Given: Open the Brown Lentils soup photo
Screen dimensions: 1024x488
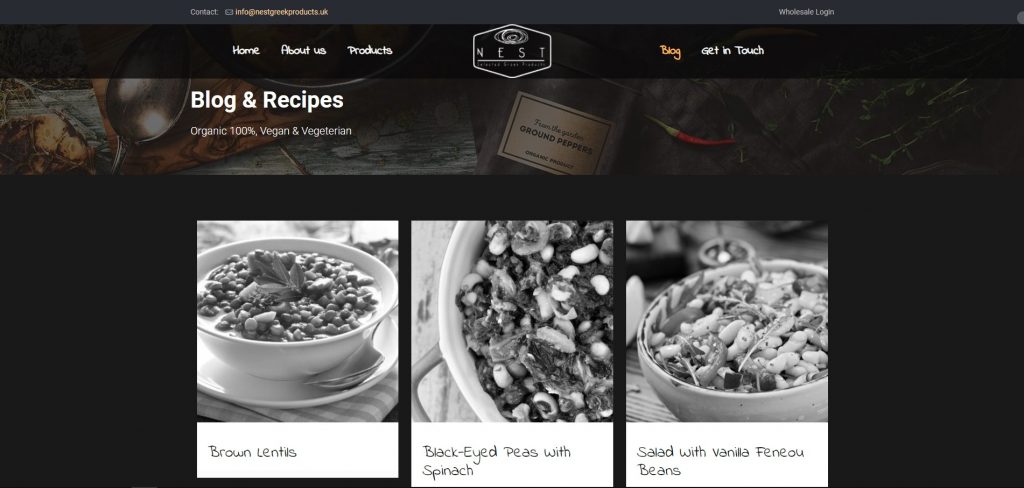Looking at the screenshot, I should click(297, 321).
